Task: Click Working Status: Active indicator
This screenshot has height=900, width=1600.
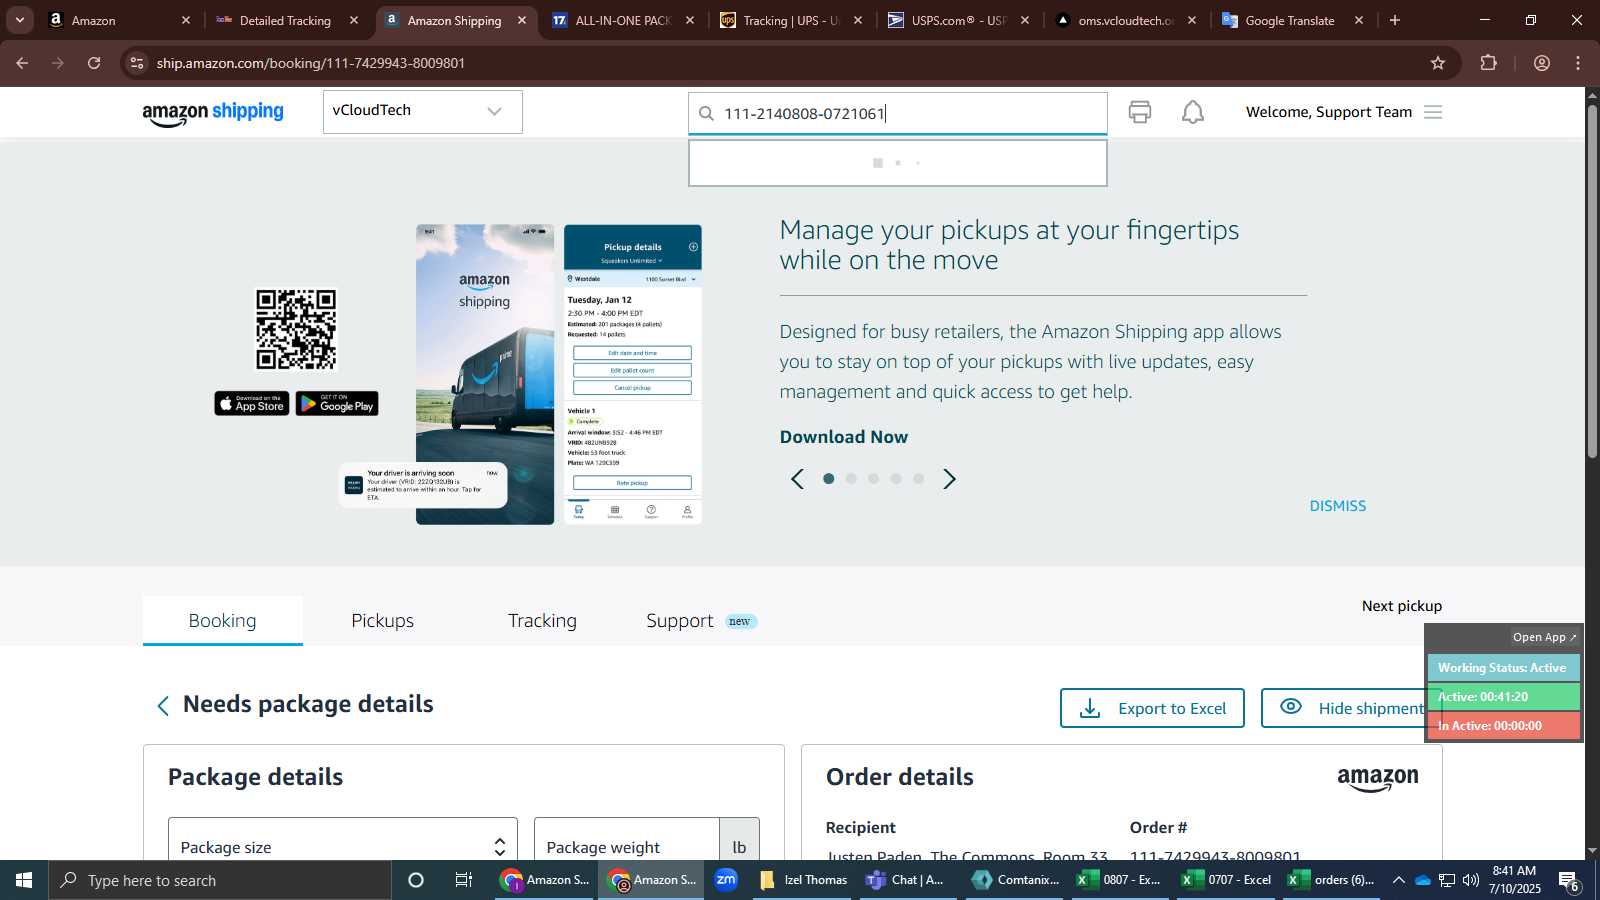Action: 1503,668
